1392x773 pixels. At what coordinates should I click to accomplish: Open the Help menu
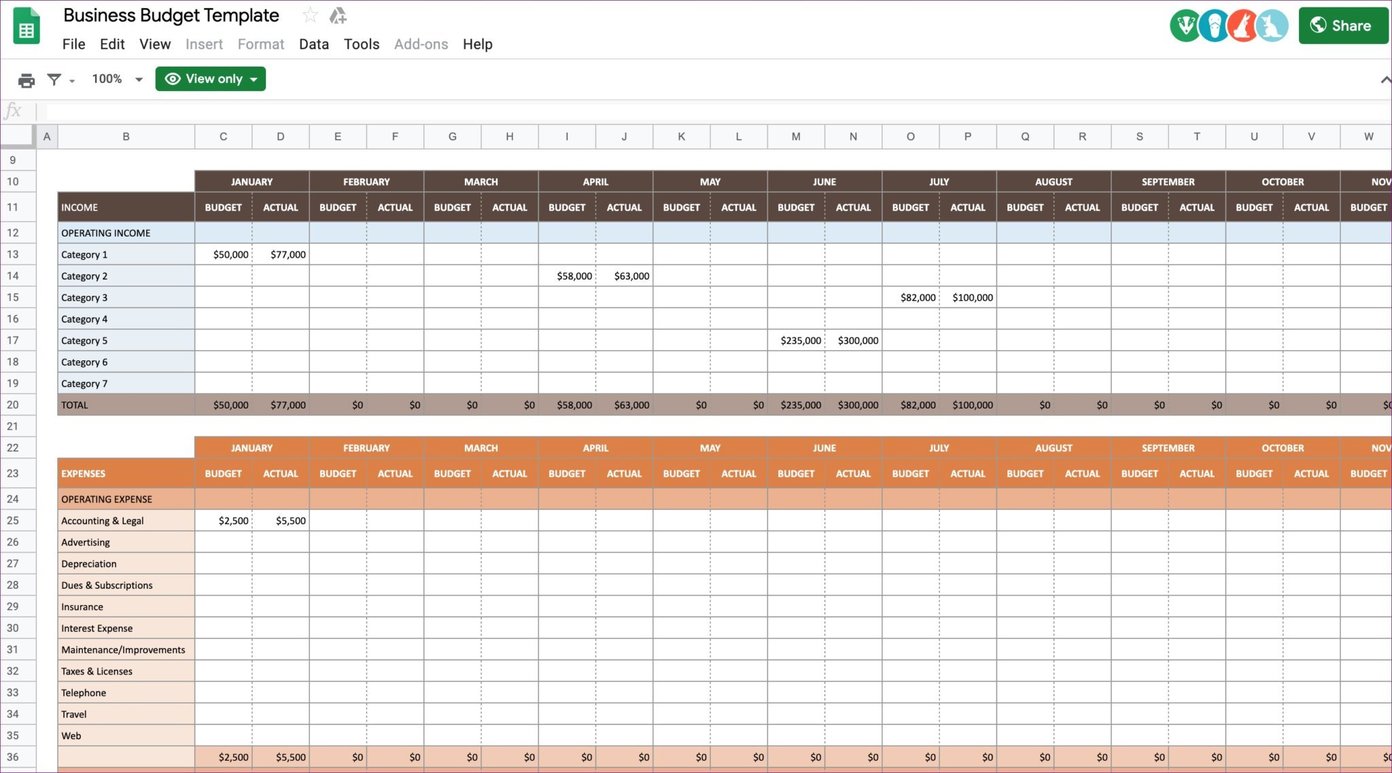(478, 44)
